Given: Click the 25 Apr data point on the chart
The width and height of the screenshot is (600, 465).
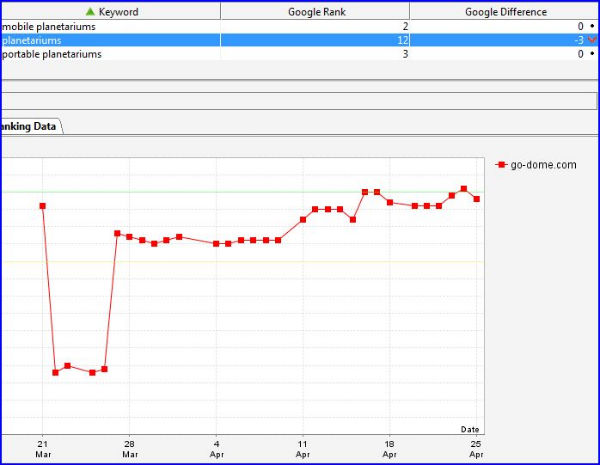Looking at the screenshot, I should 476,199.
